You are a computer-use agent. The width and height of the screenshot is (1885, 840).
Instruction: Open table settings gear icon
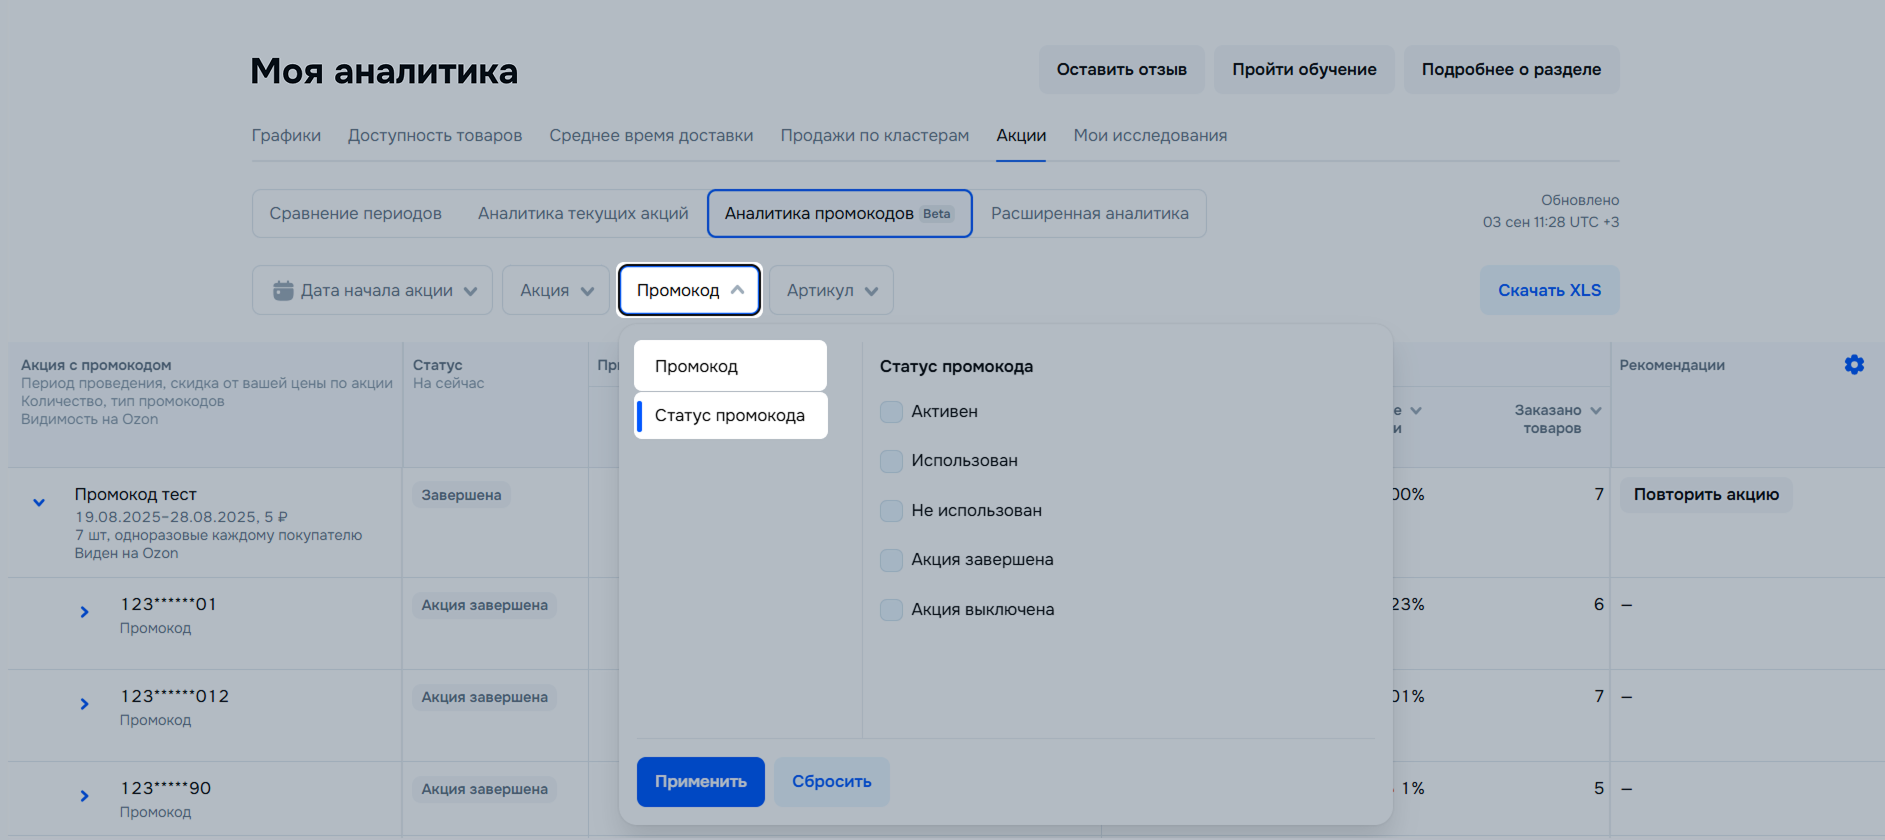click(1853, 365)
